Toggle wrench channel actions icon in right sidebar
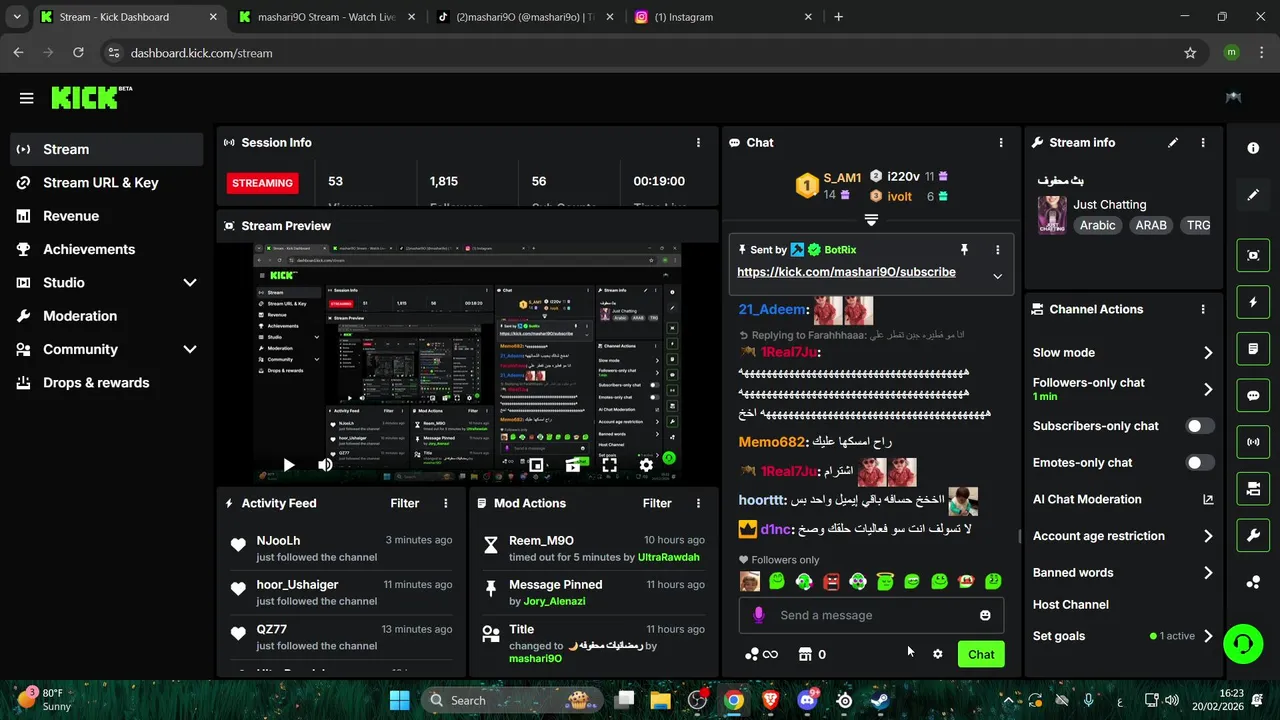The image size is (1280, 720). click(1253, 535)
